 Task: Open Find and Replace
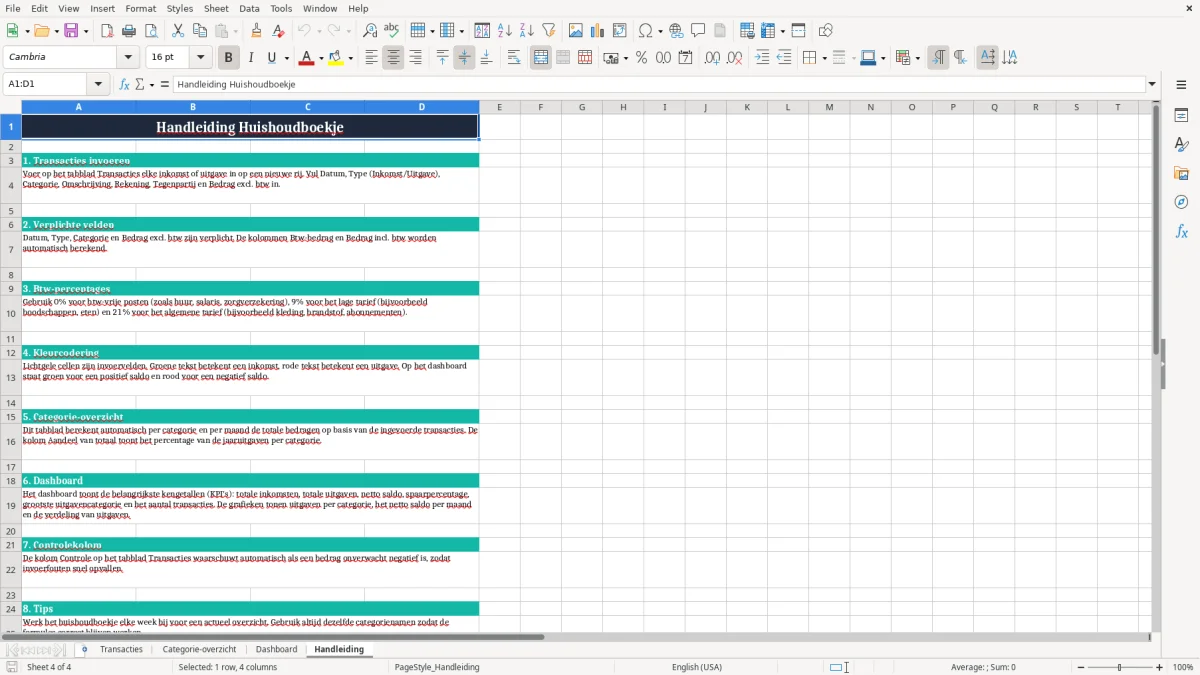coord(370,31)
